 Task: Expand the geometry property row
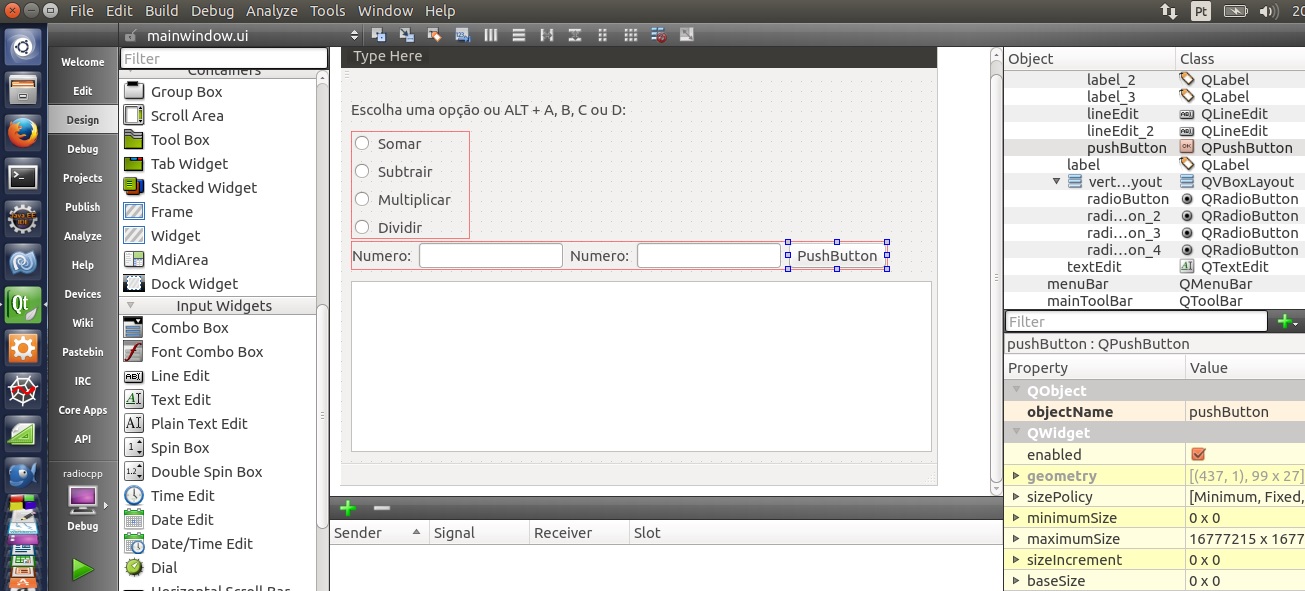pos(1016,476)
